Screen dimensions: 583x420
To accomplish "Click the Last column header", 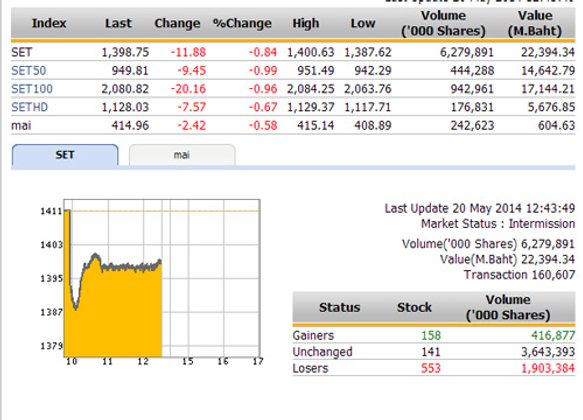I will [x=118, y=23].
